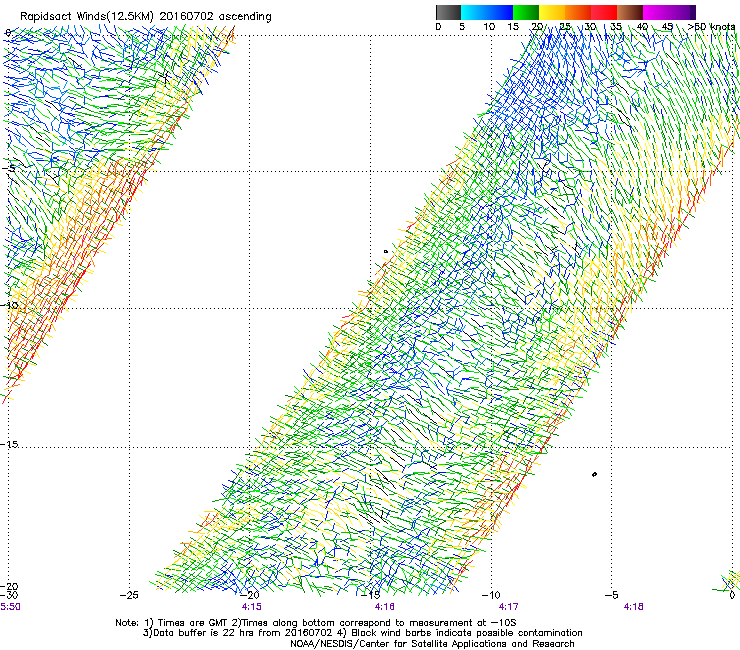Click the '45' label under the color bar
Image resolution: width=740 pixels, height=650 pixels.
point(667,27)
